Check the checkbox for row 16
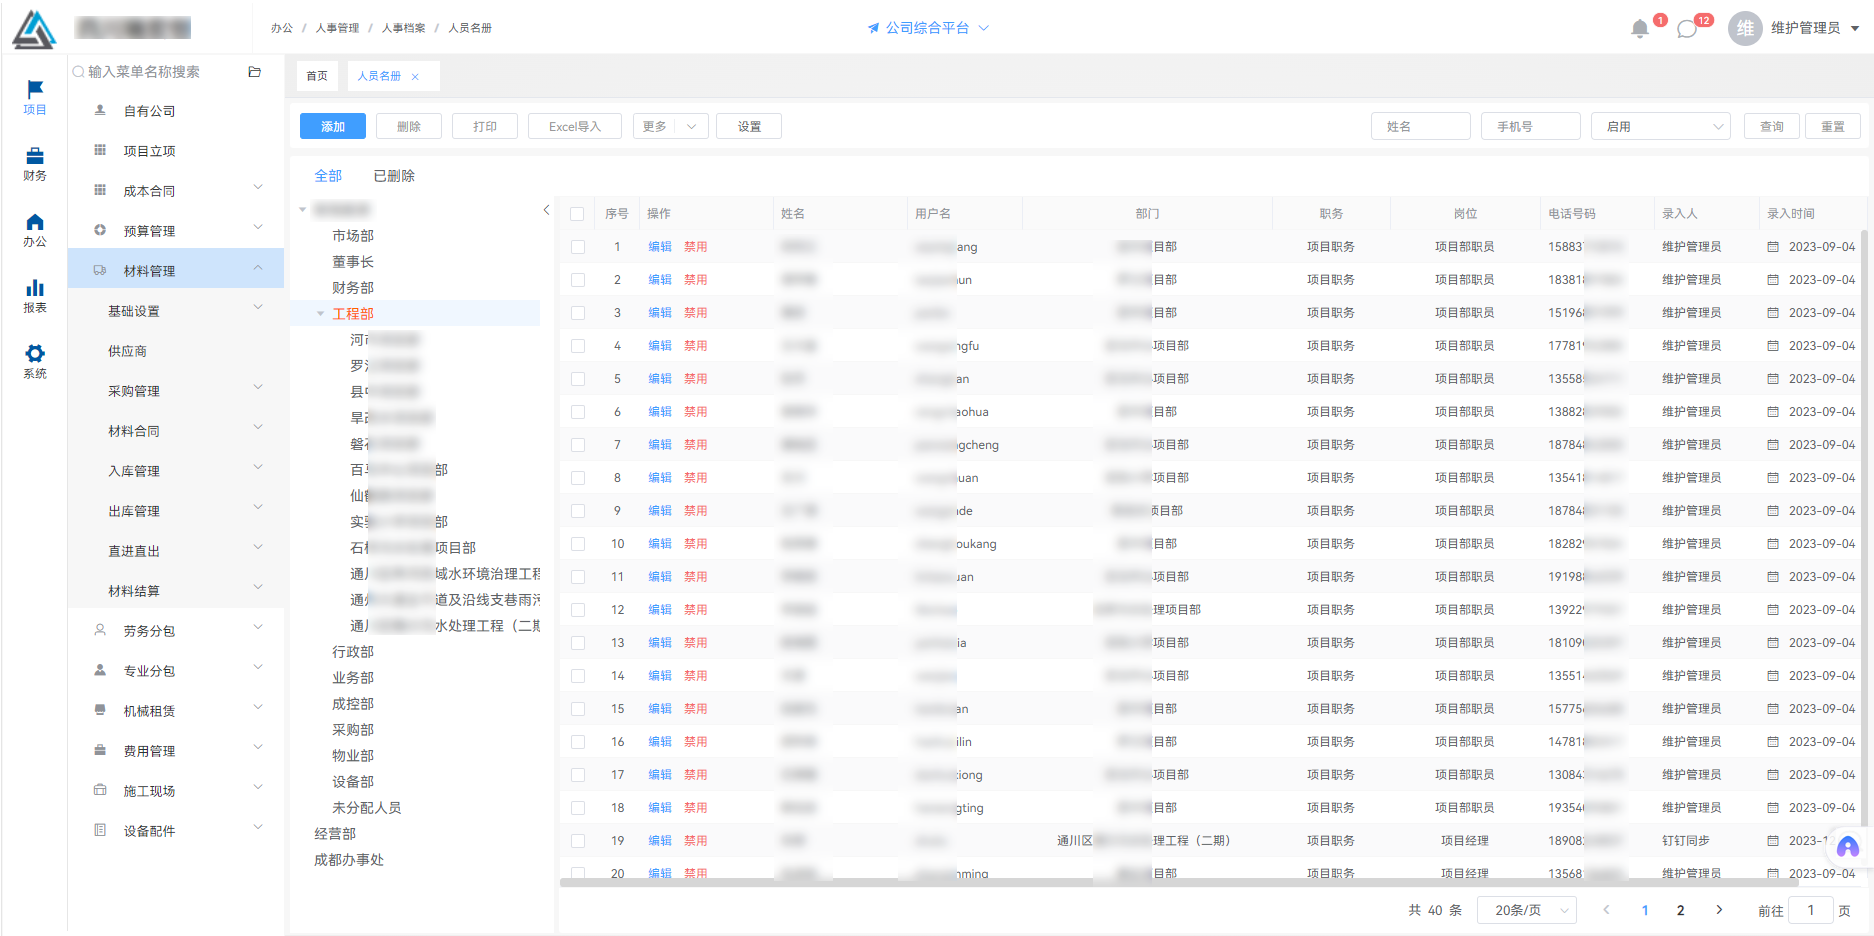The width and height of the screenshot is (1874, 936). point(578,742)
